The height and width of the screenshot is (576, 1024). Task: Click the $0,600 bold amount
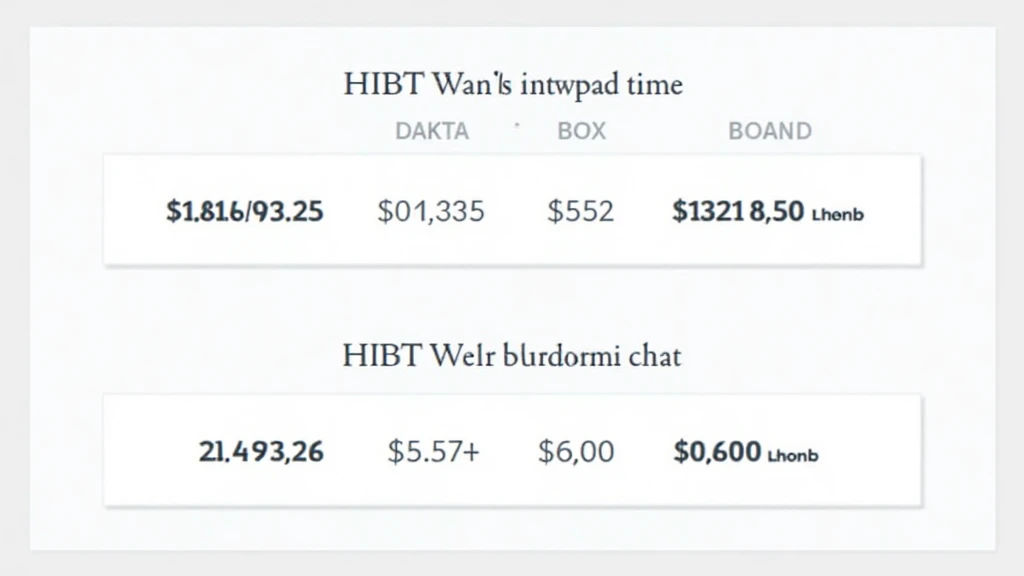(x=717, y=451)
